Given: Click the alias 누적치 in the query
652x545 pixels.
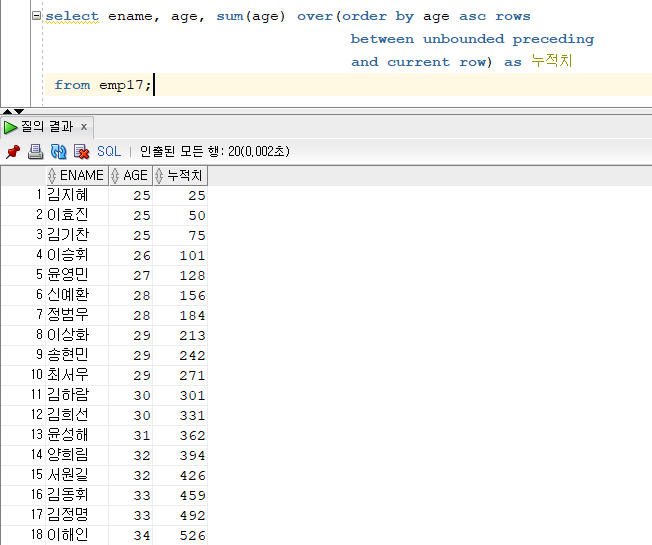Looking at the screenshot, I should [552, 61].
